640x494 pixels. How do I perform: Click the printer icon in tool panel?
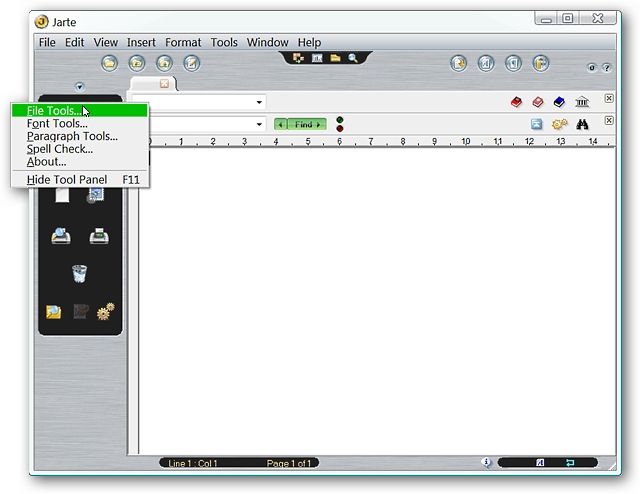click(99, 236)
